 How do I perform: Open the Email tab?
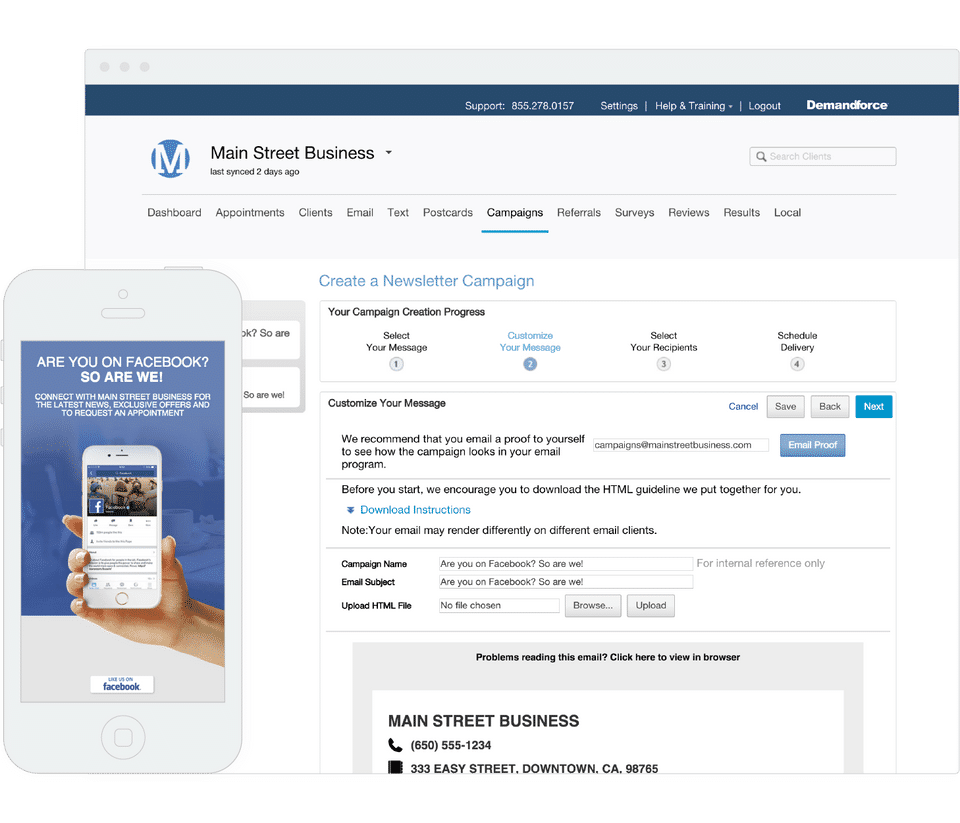360,212
